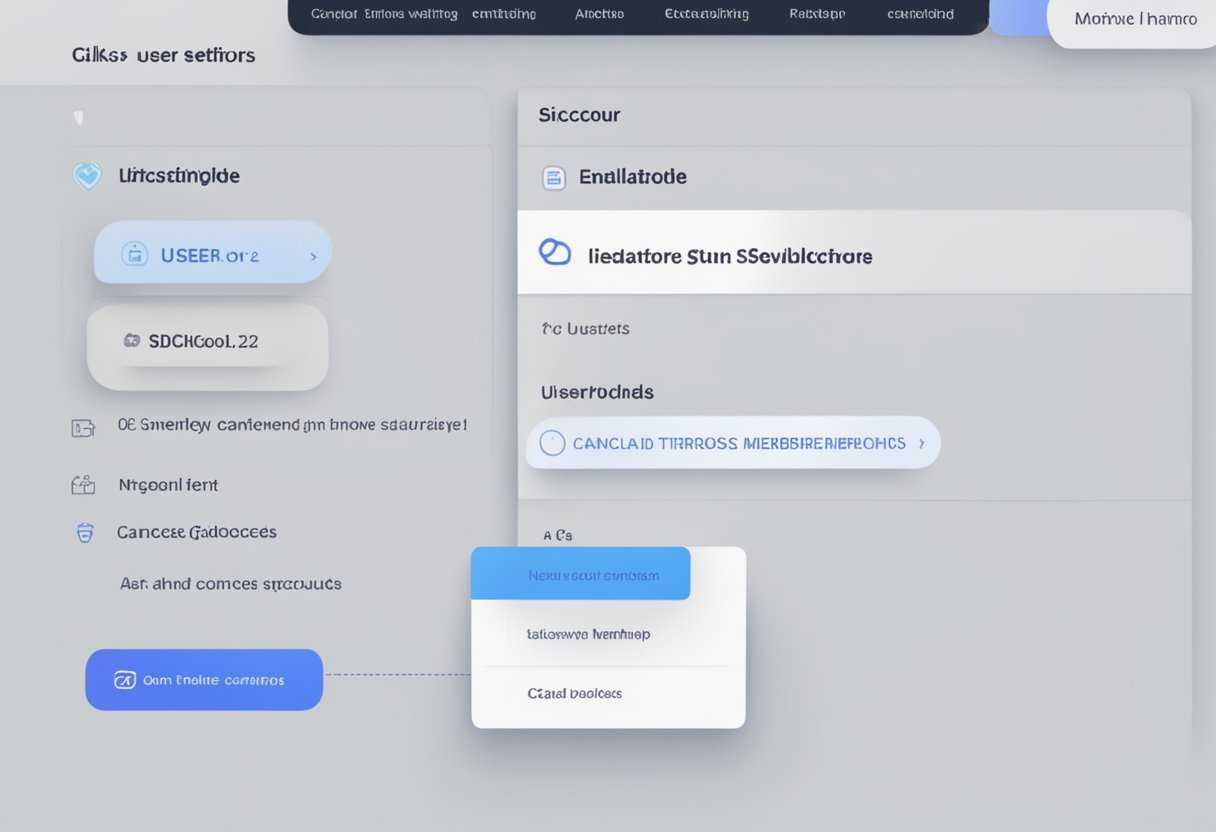Click the document icon beside Enallatrode
Viewport: 1216px width, 832px height.
553,178
